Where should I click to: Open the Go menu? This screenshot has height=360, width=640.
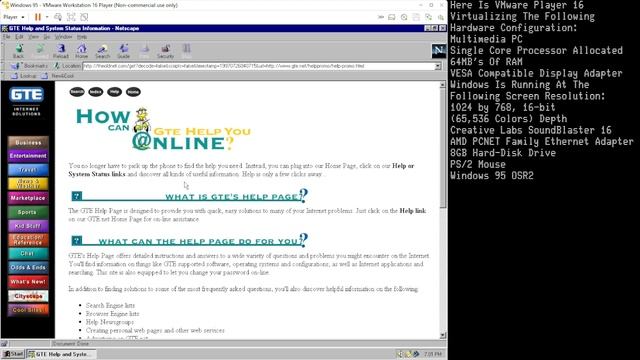47,37
